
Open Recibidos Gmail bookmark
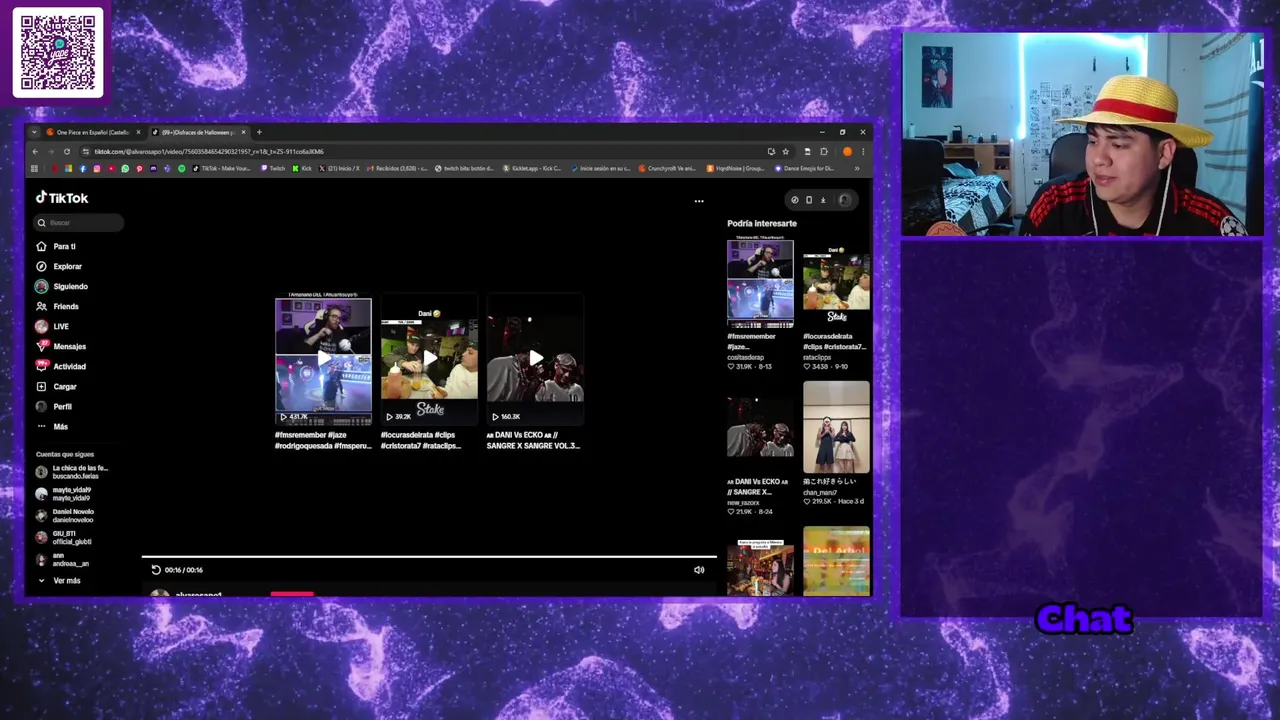[x=399, y=169]
